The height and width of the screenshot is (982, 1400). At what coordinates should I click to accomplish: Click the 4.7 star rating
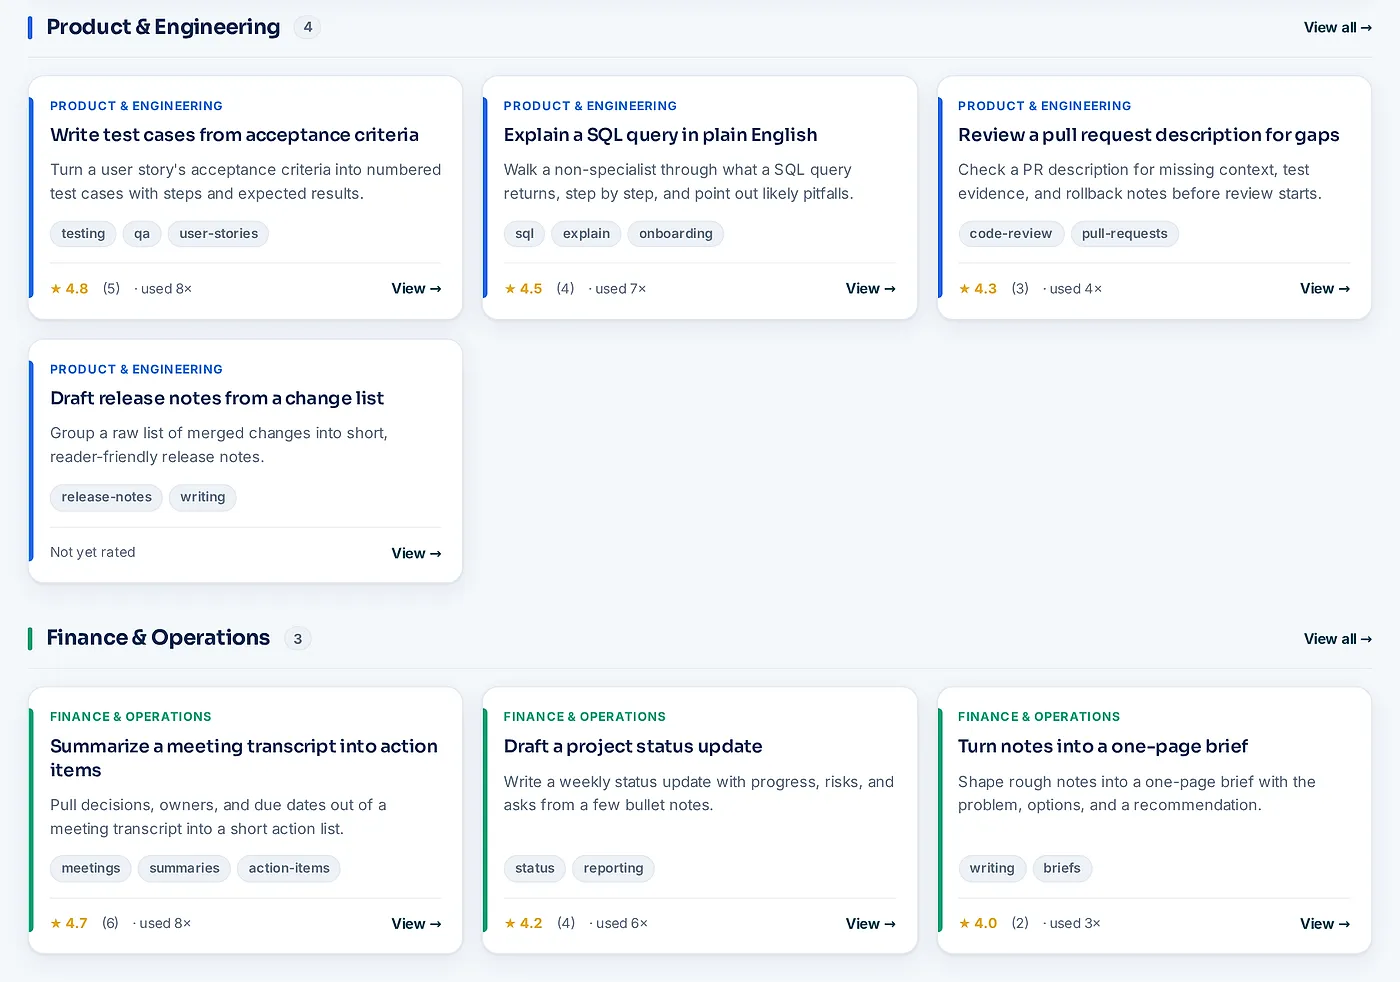(69, 924)
